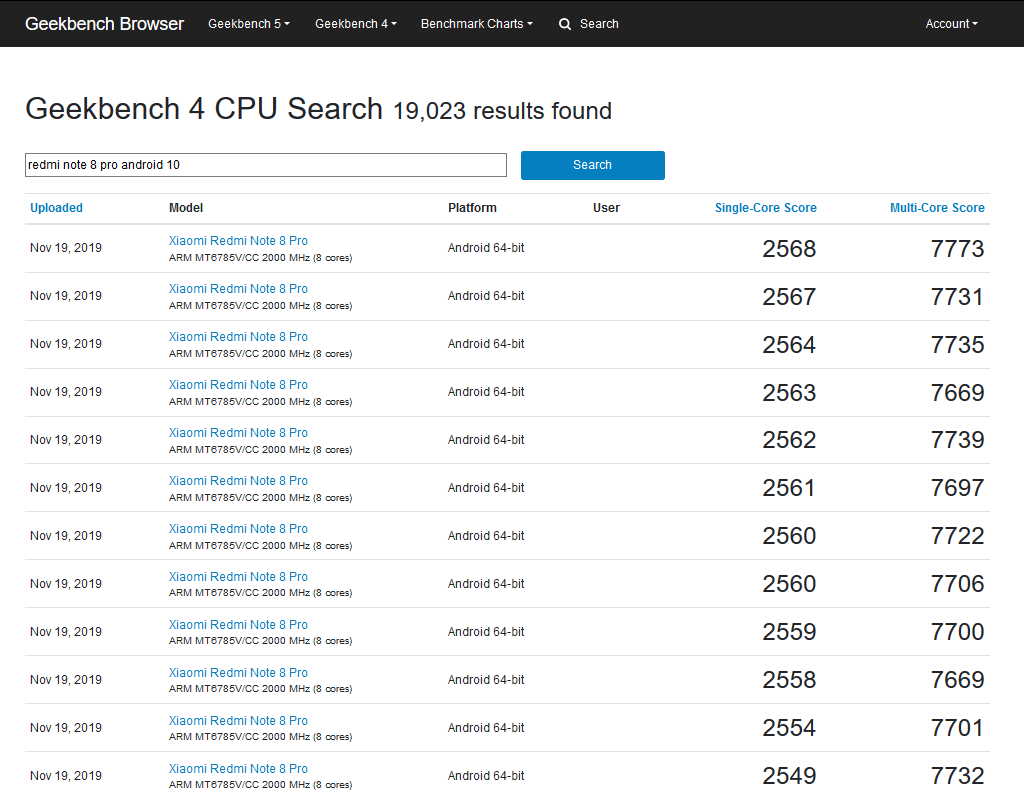This screenshot has width=1024, height=799.
Task: Select multi-core score 7731
Action: pyautogui.click(x=957, y=297)
